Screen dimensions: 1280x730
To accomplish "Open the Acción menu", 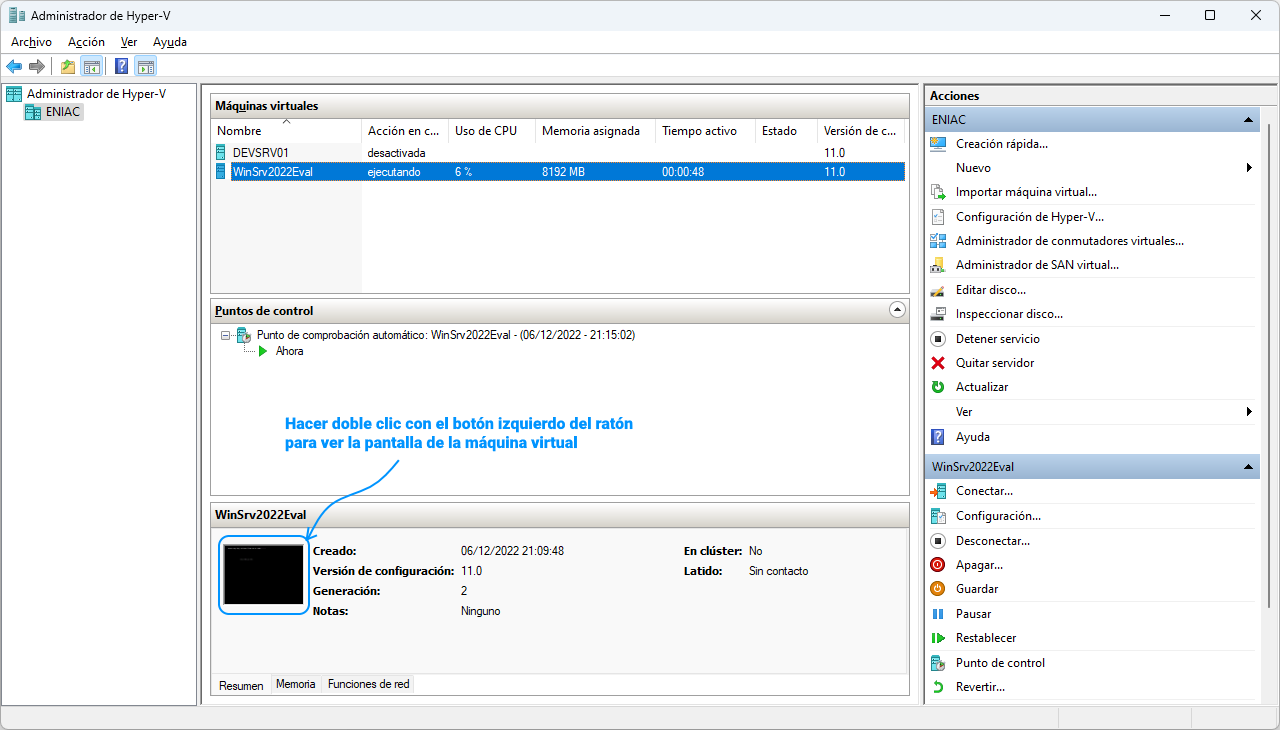I will click(x=86, y=42).
